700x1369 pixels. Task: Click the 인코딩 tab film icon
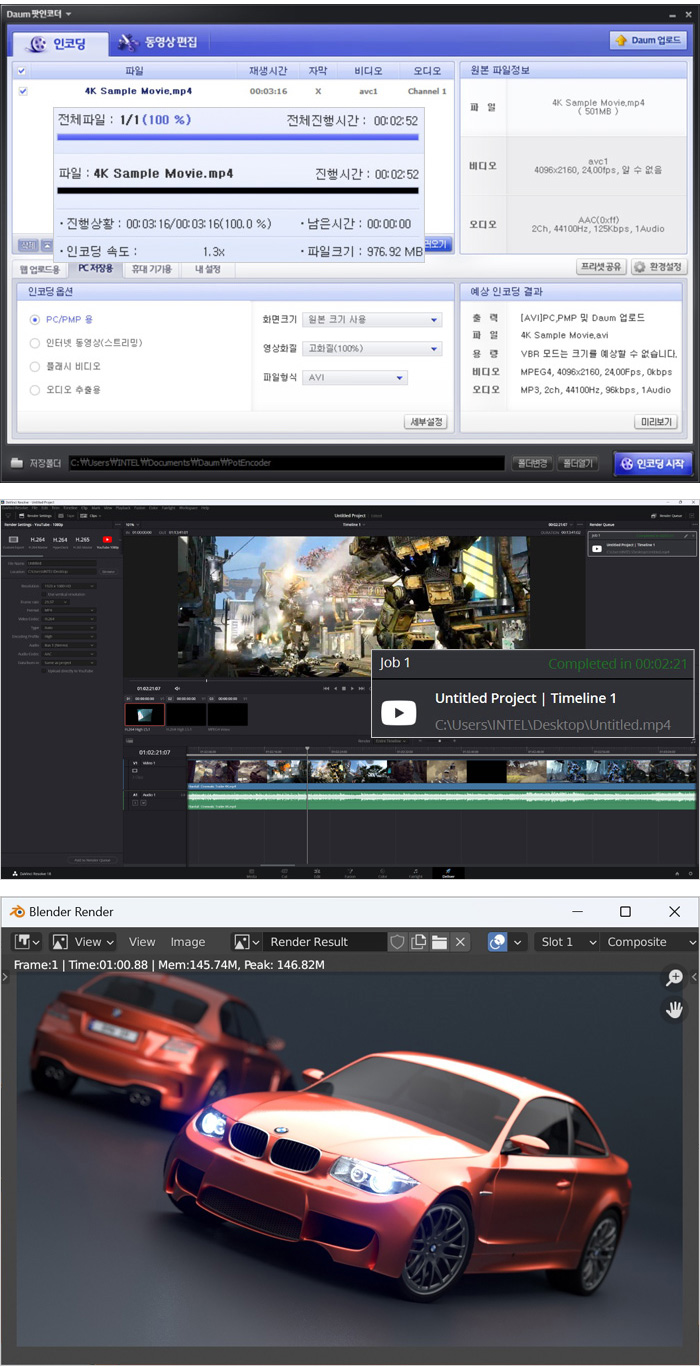(x=37, y=43)
